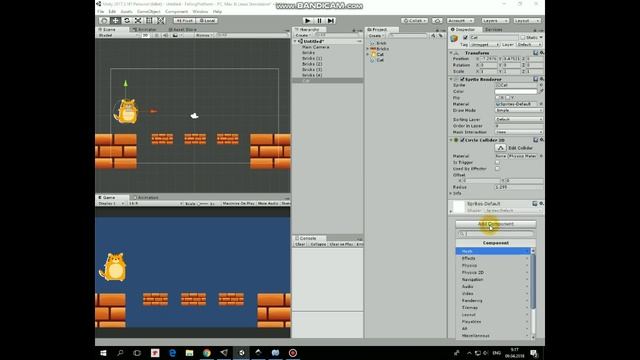Toggle Mute Audio in Game view

[268, 203]
